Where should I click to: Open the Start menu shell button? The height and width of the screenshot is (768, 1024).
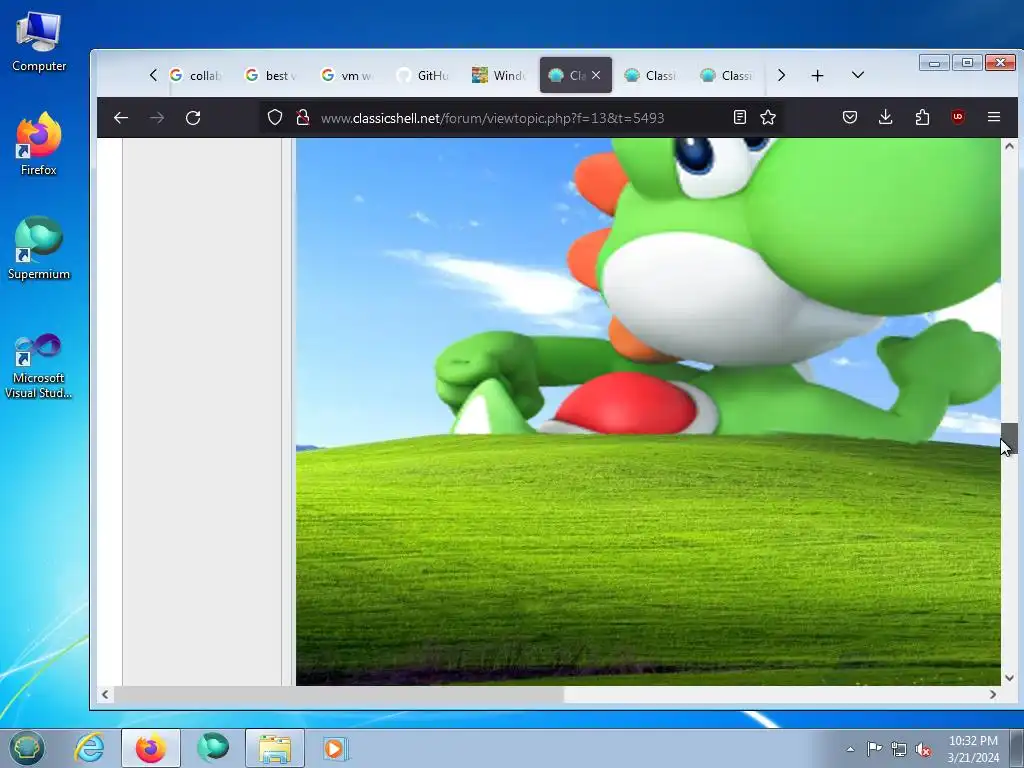(26, 748)
